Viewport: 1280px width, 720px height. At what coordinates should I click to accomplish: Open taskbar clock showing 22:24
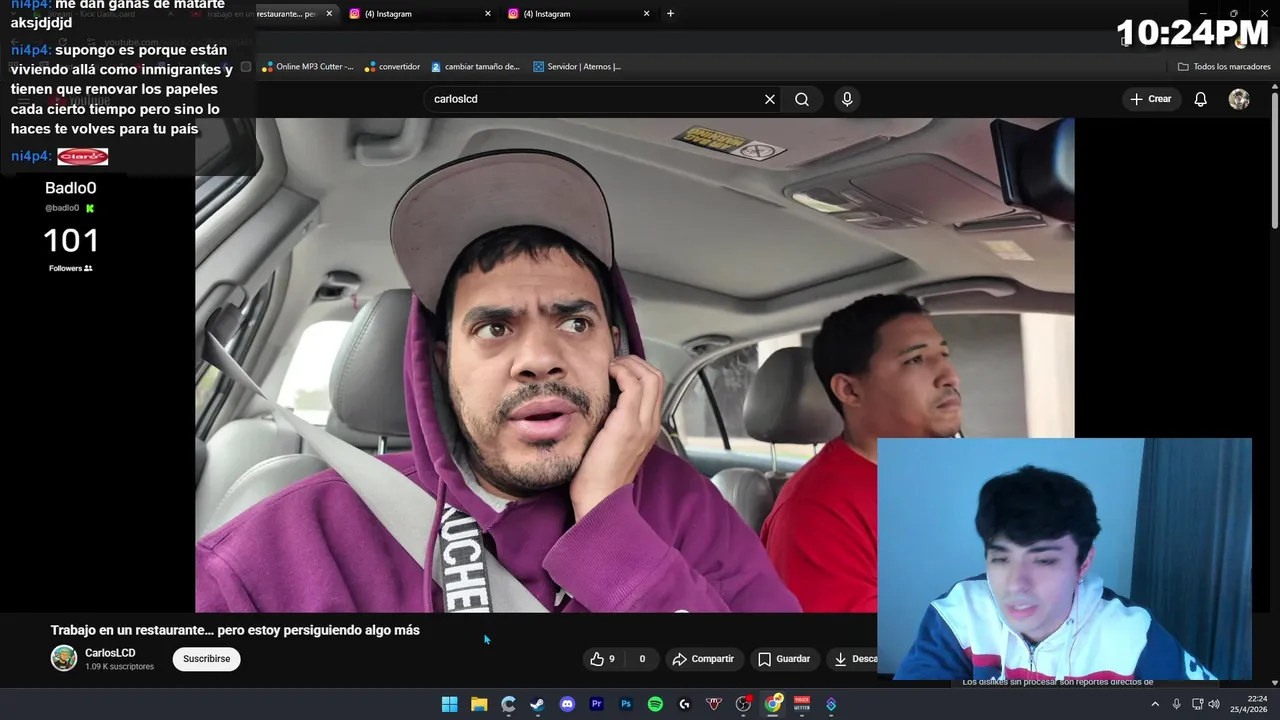click(1250, 704)
